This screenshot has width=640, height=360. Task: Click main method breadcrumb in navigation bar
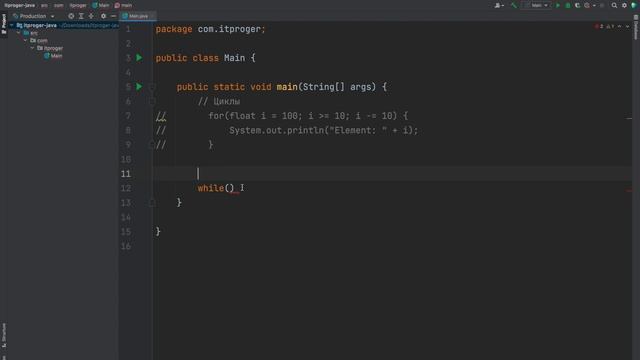[124, 5]
